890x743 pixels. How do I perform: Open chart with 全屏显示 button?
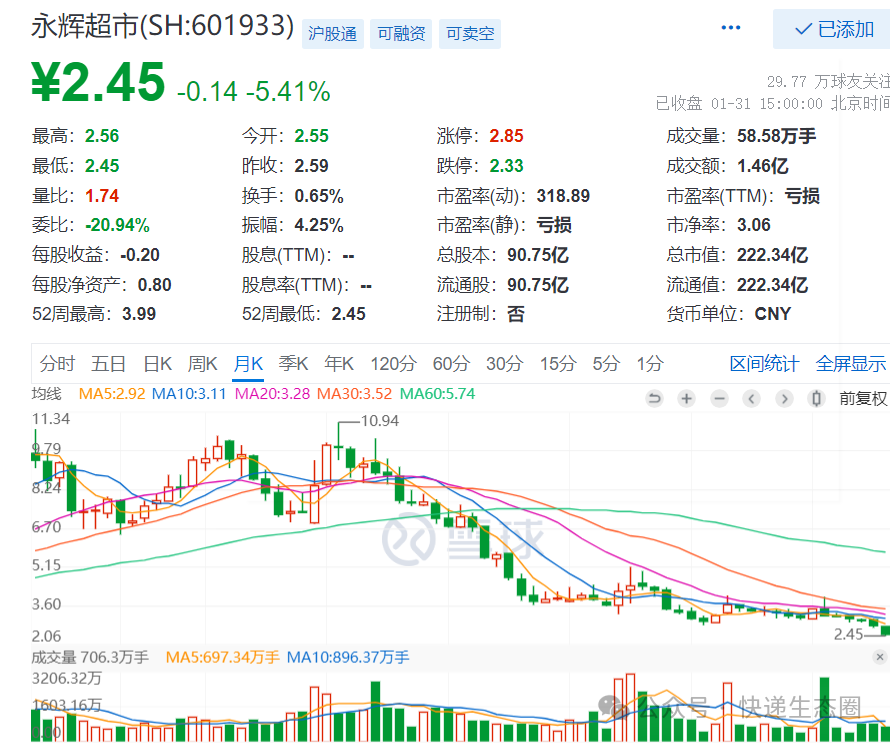pos(850,363)
